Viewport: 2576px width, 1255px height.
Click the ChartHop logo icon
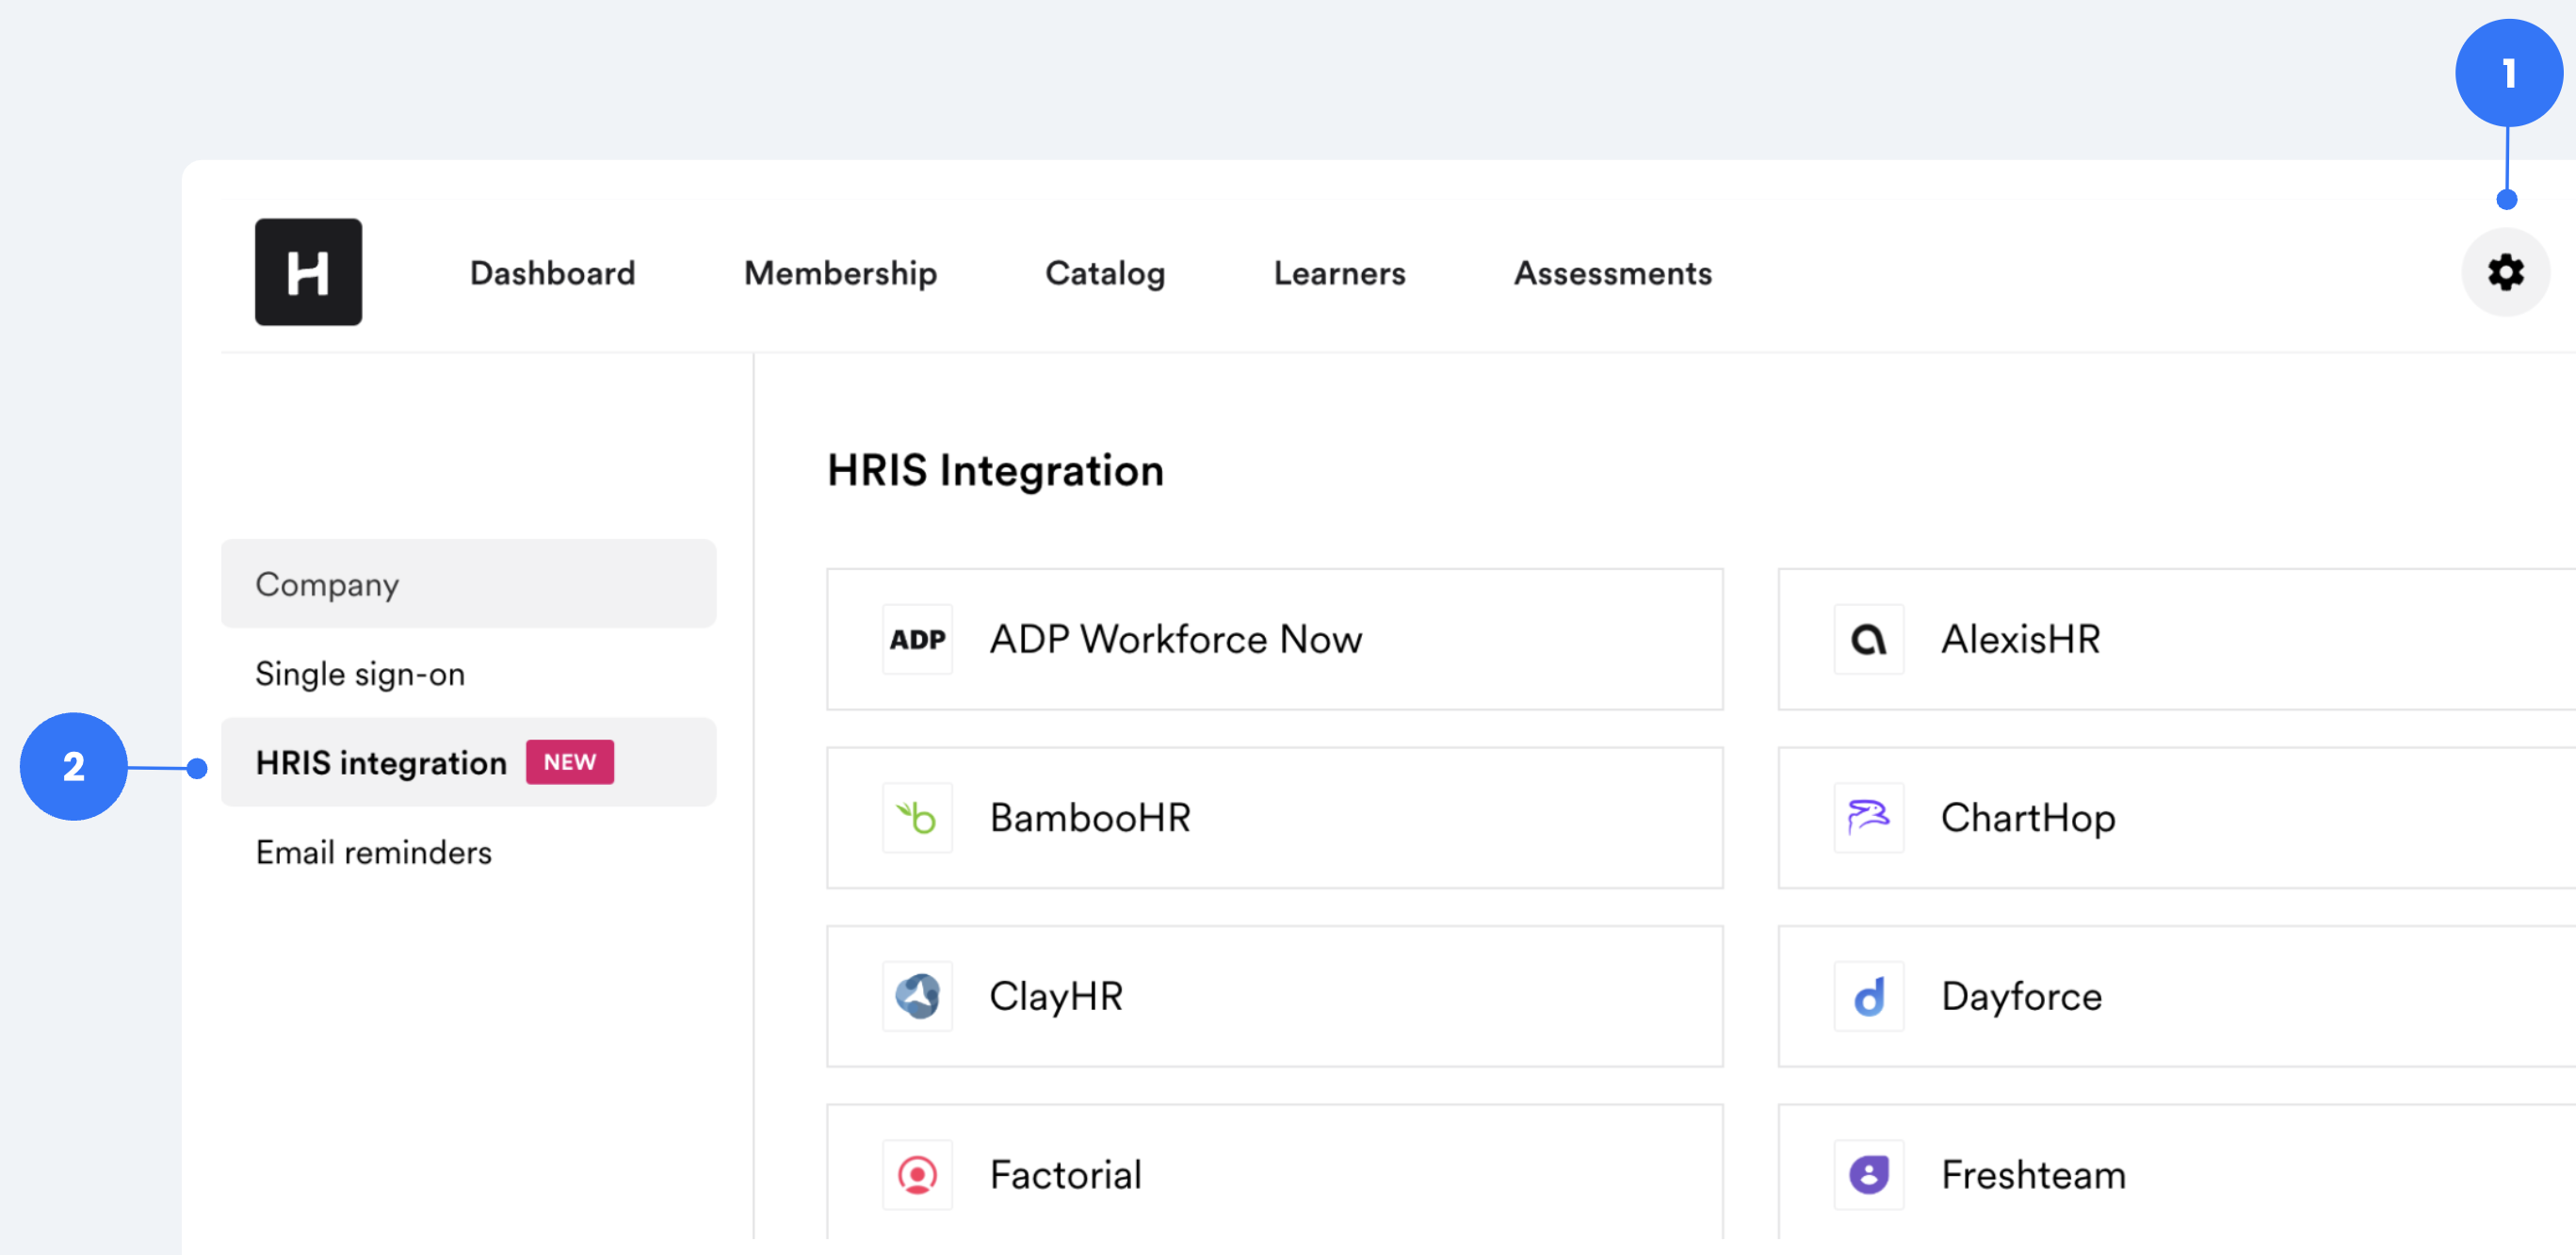pyautogui.click(x=1868, y=818)
